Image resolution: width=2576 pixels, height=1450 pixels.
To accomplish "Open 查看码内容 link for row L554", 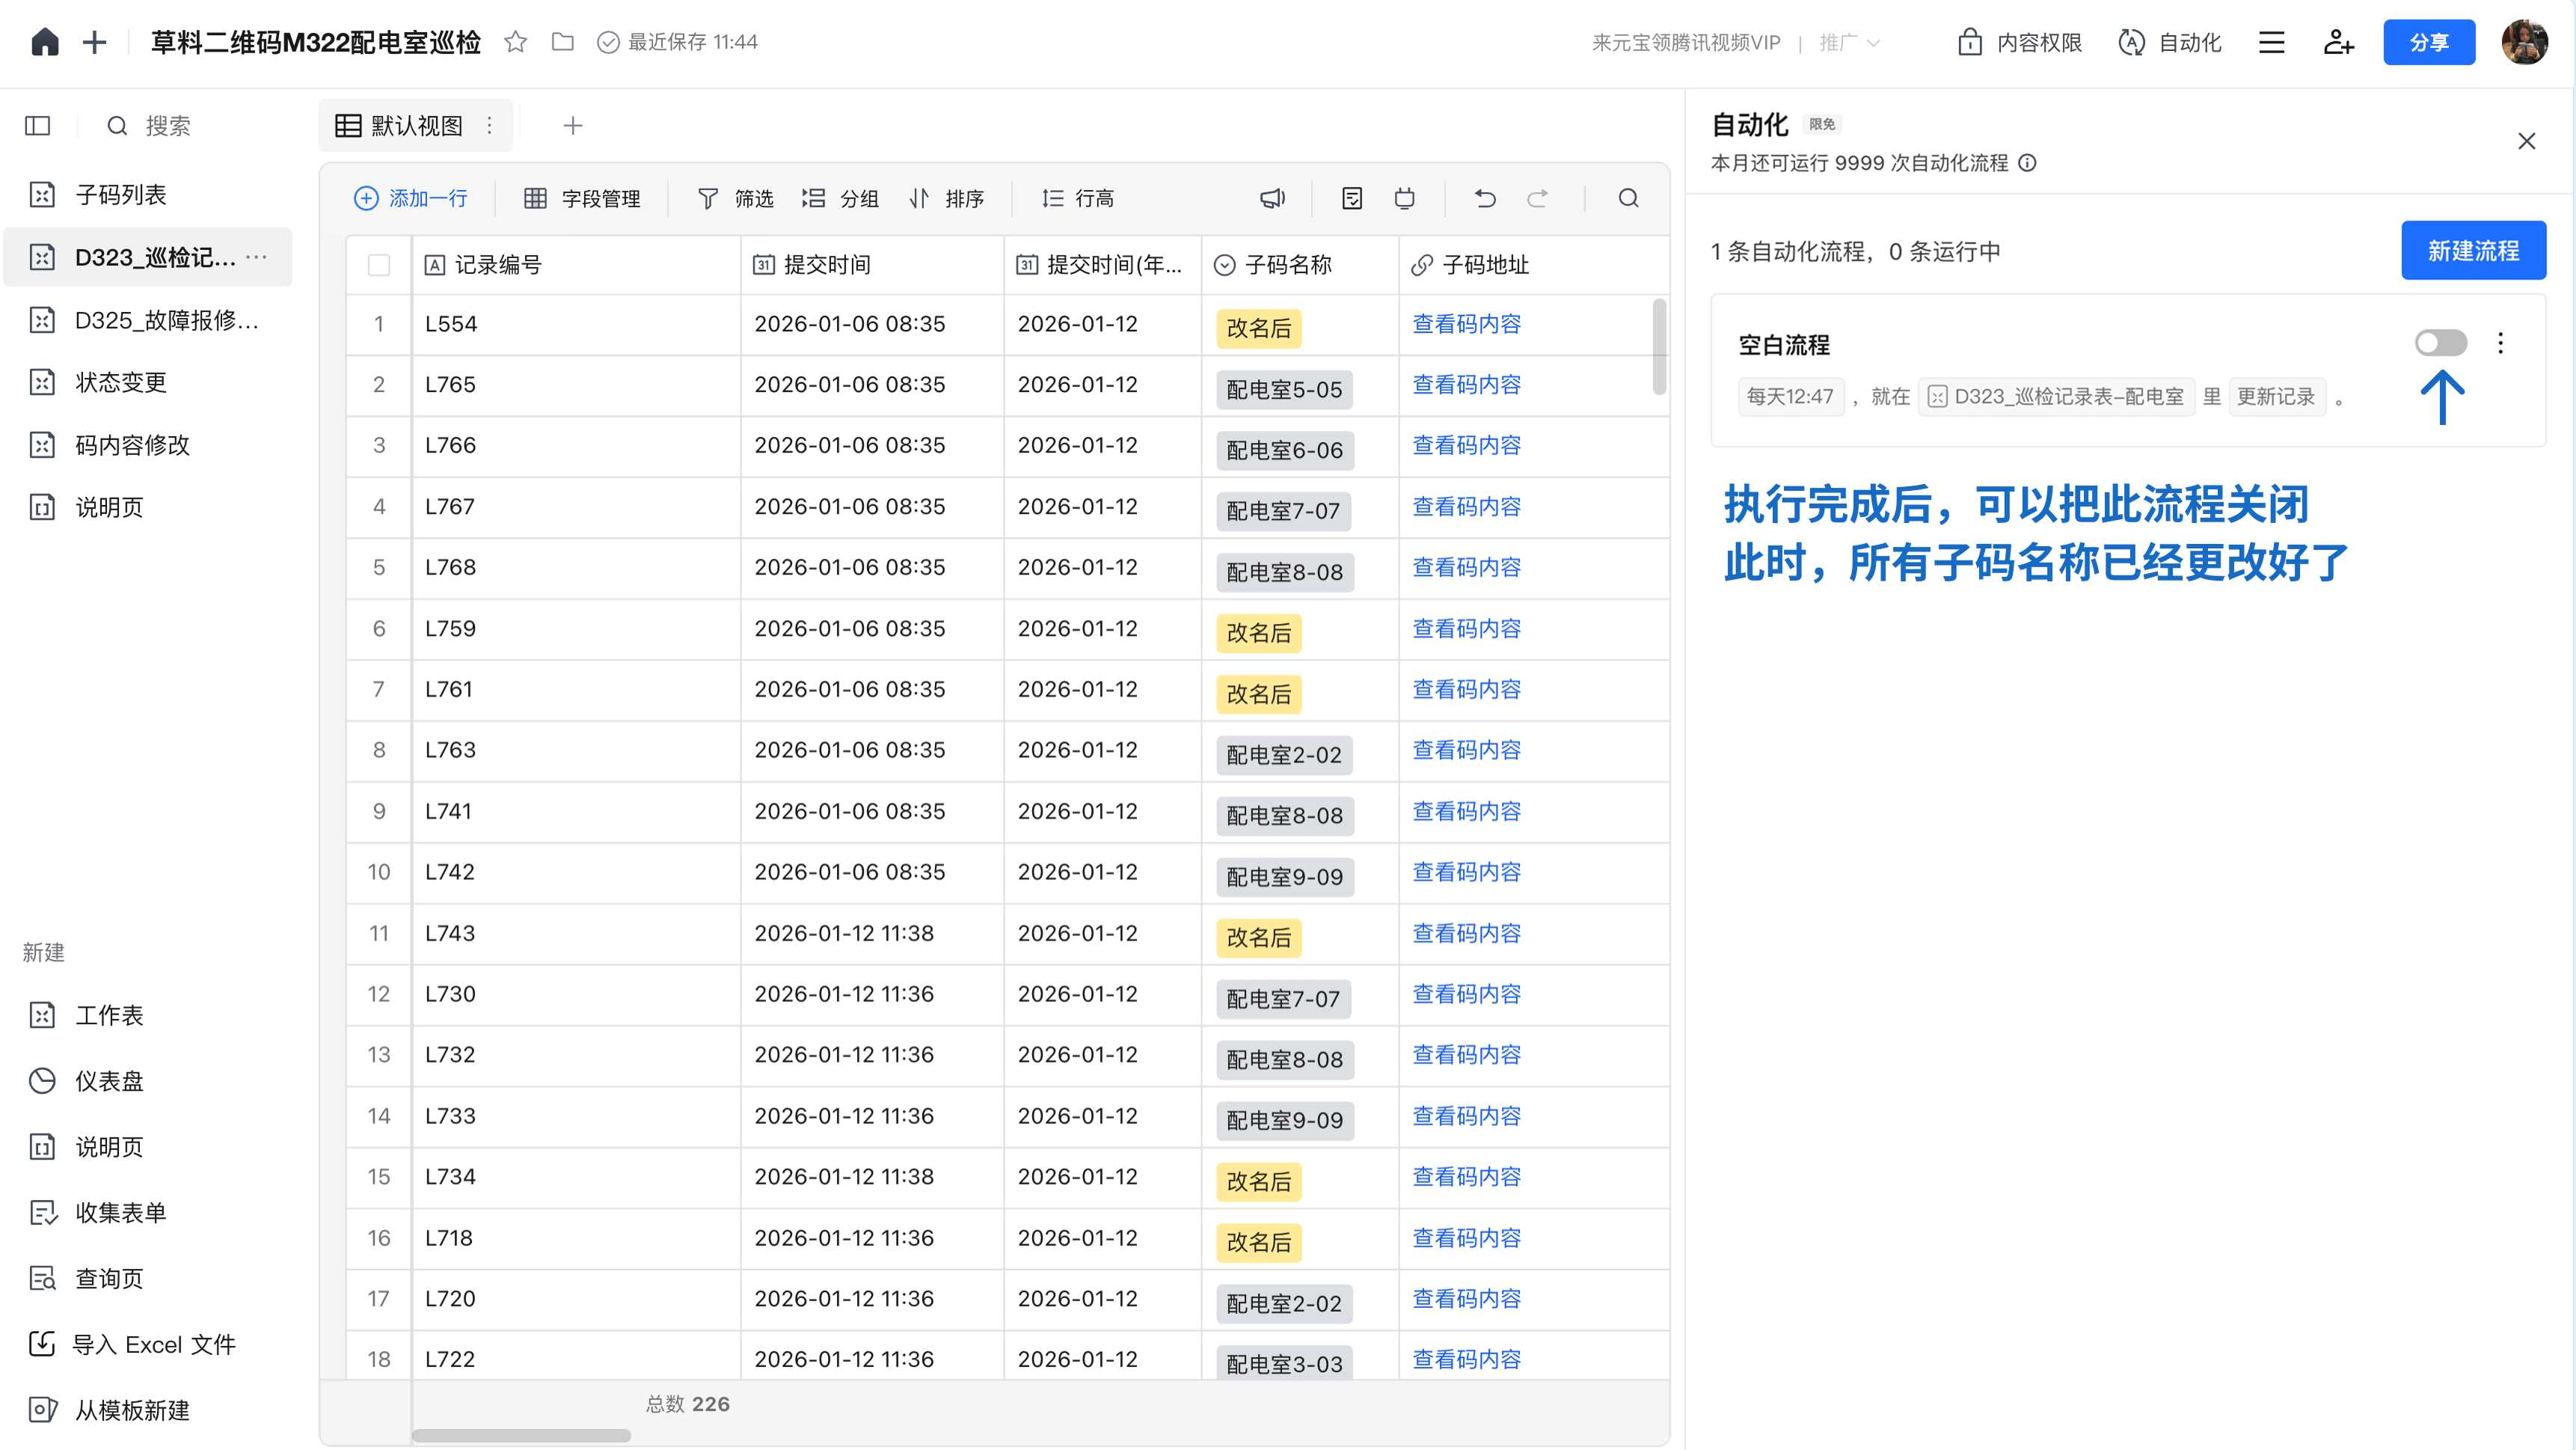I will click(x=1466, y=324).
